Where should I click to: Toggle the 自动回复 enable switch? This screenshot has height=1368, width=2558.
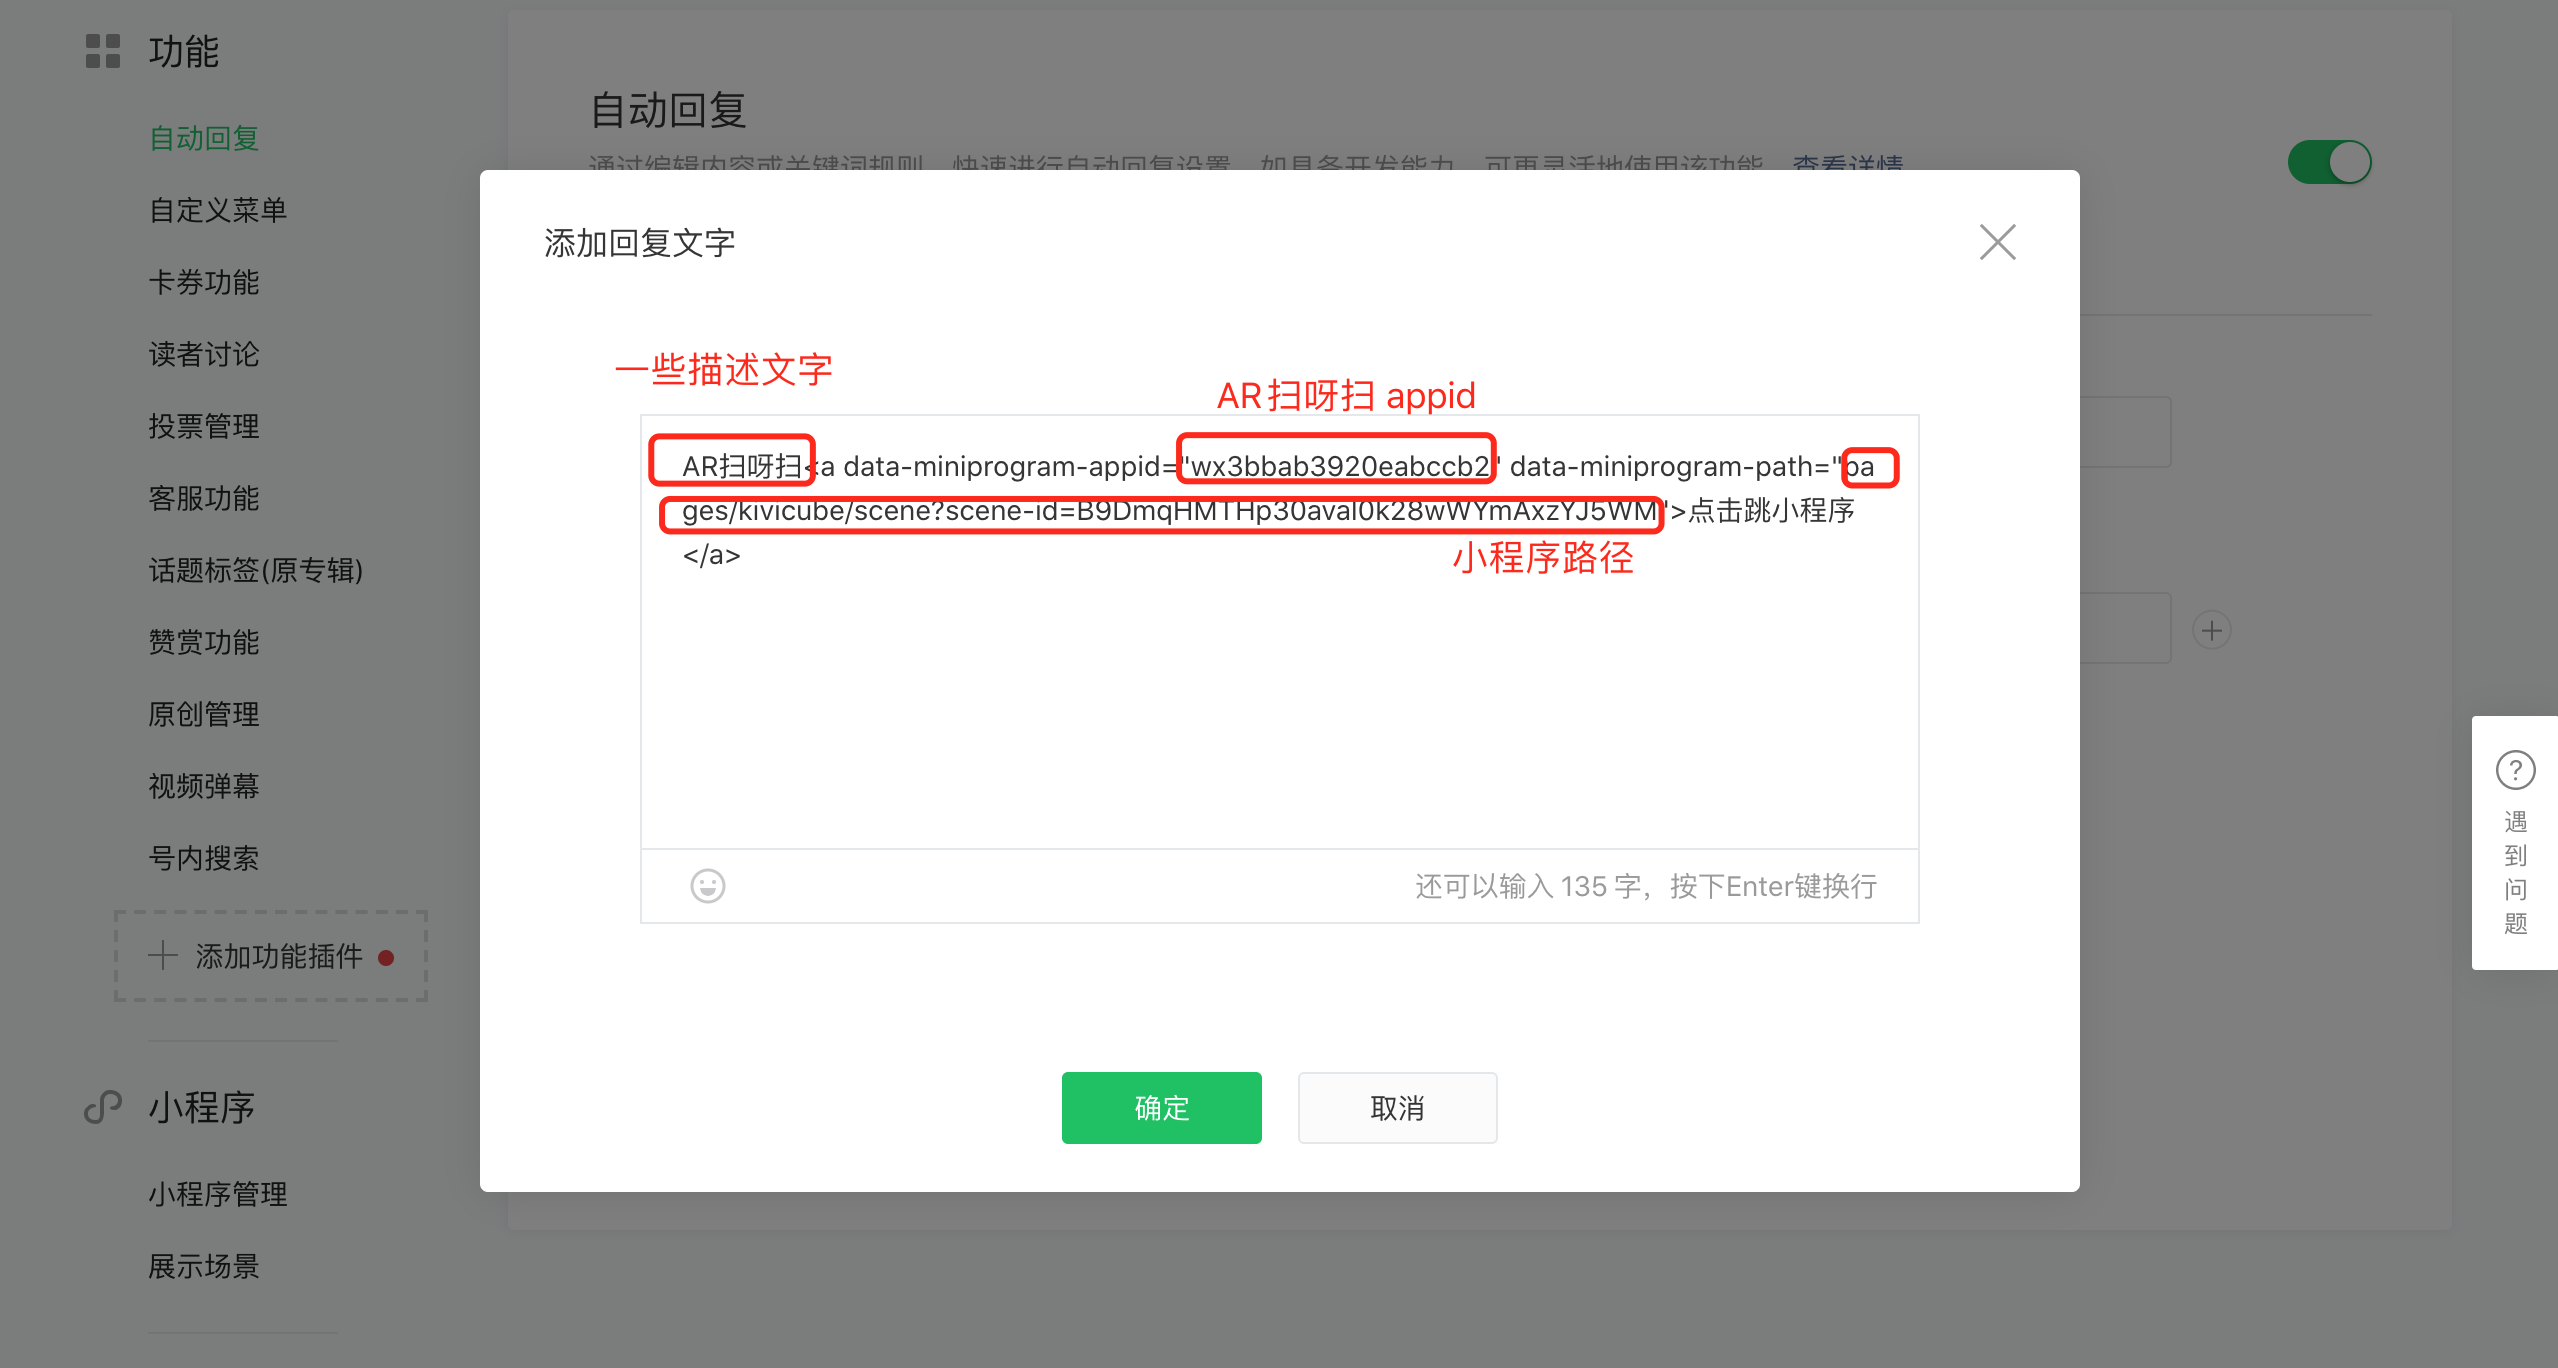[x=2329, y=162]
